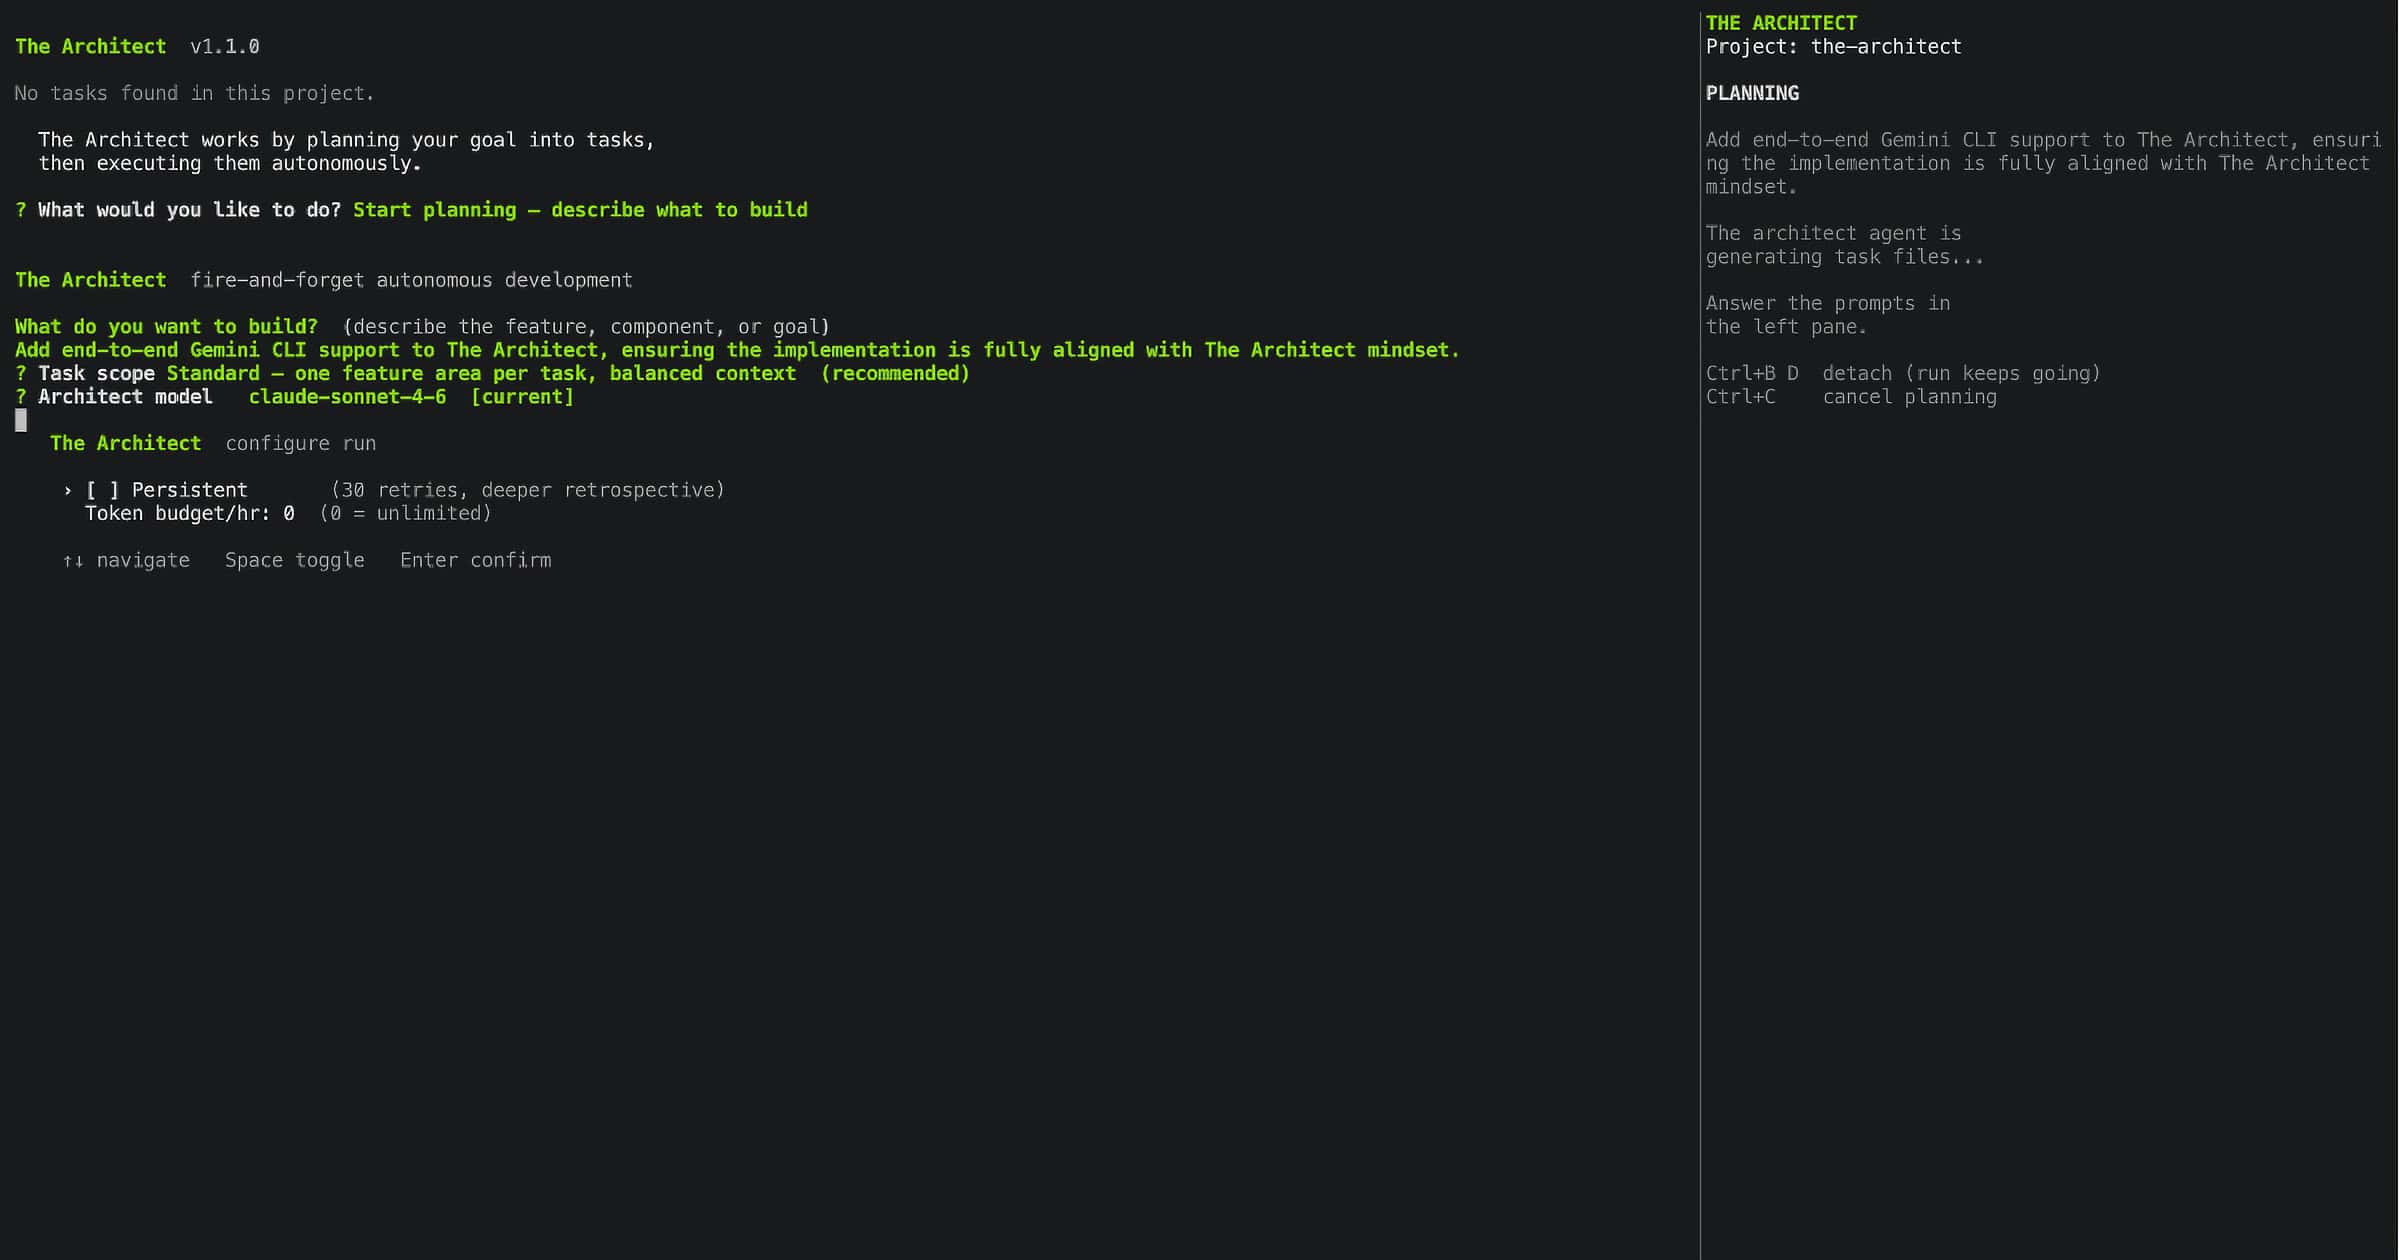Image resolution: width=2400 pixels, height=1260 pixels.
Task: Click 'No tasks found in this project.'
Action: [x=195, y=93]
